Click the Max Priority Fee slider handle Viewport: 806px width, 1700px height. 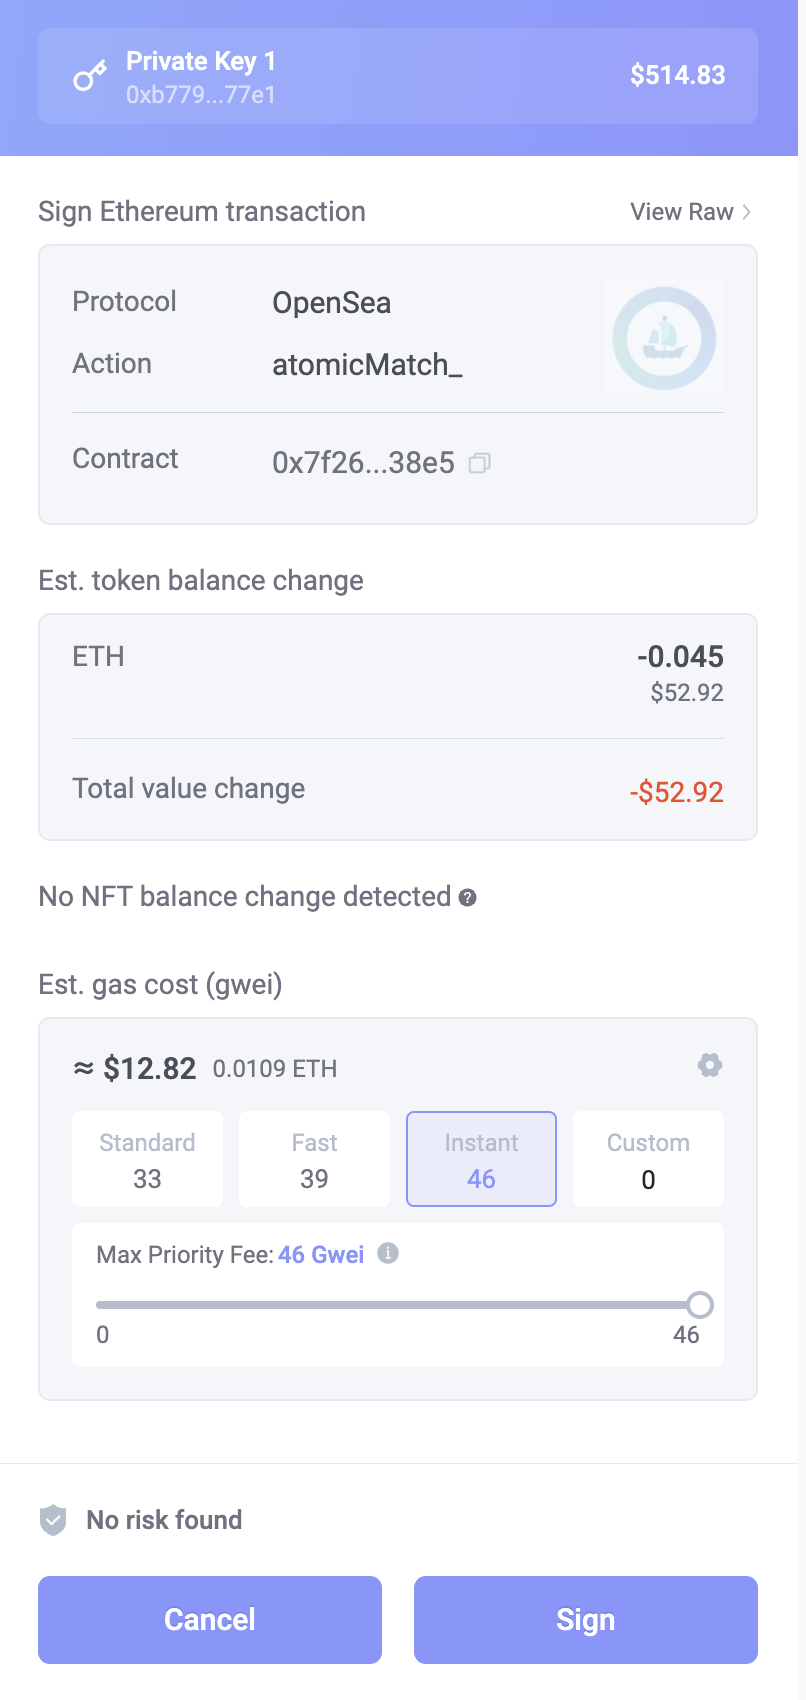(700, 1304)
